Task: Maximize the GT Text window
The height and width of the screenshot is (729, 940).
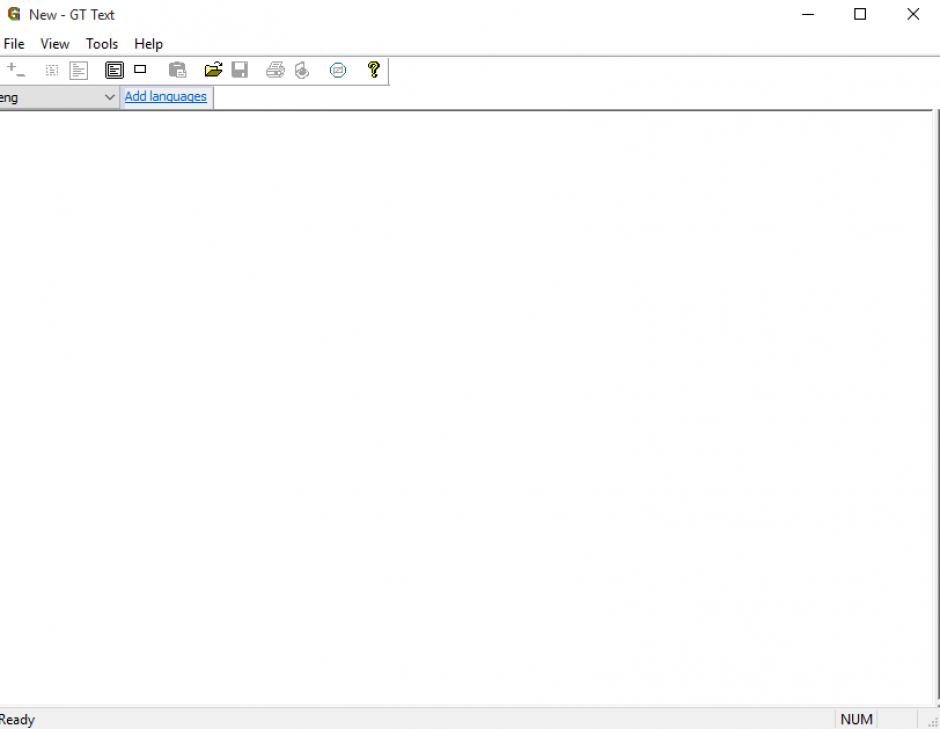Action: [860, 15]
